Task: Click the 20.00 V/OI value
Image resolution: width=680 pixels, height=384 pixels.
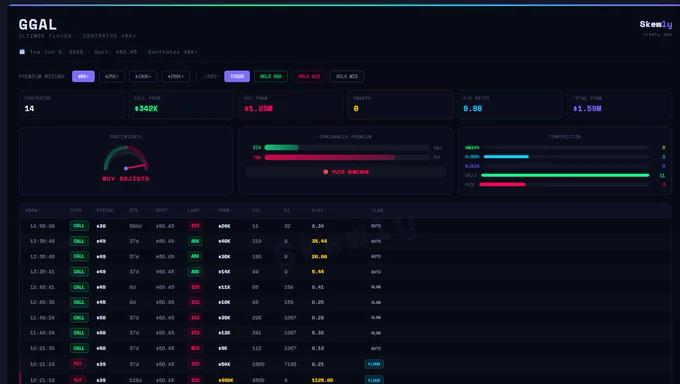Action: [x=319, y=256]
